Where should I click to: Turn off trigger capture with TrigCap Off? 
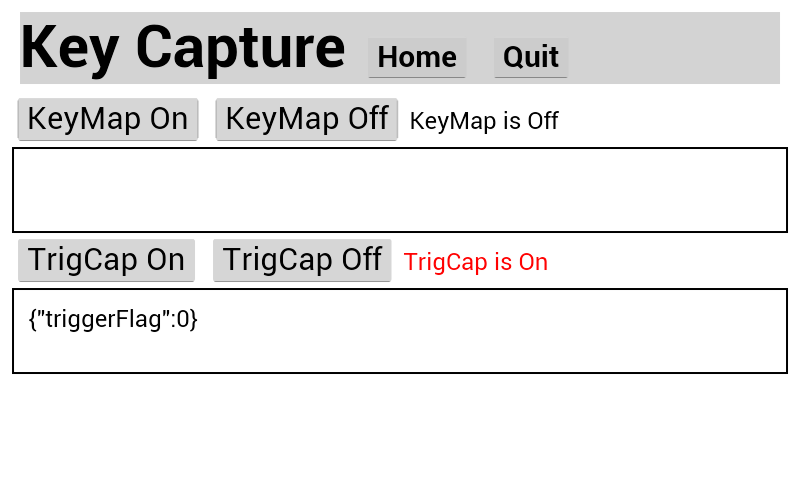[x=302, y=260]
